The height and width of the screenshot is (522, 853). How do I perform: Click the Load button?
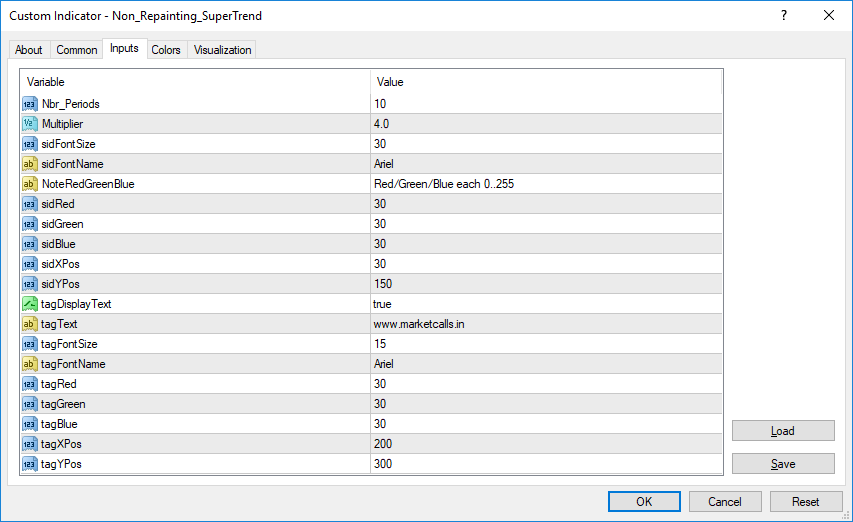[x=783, y=431]
